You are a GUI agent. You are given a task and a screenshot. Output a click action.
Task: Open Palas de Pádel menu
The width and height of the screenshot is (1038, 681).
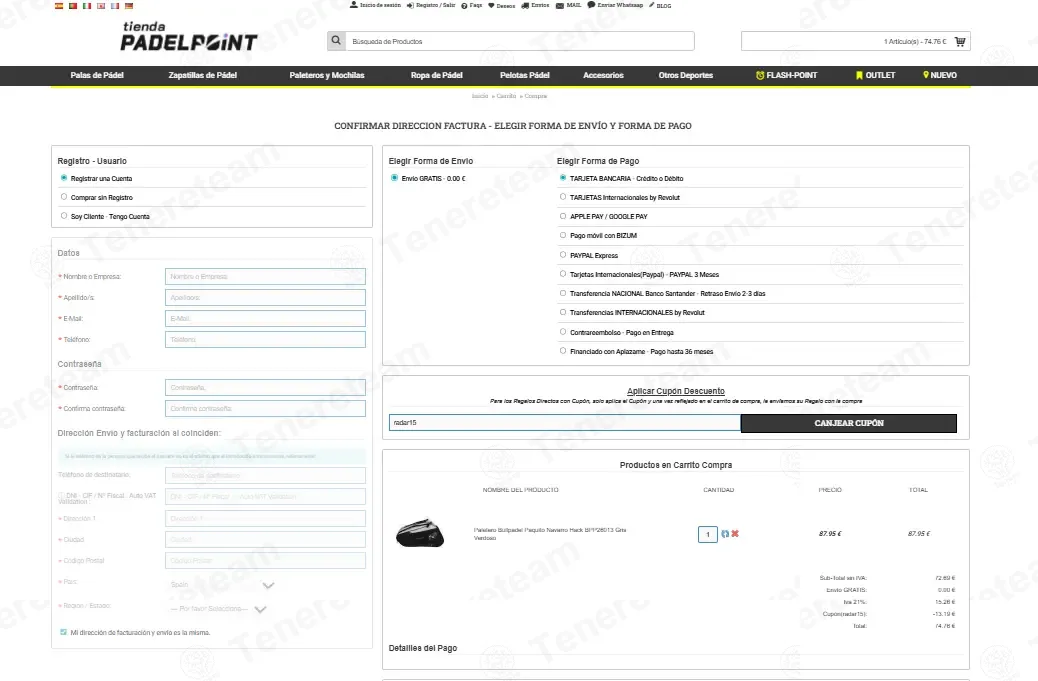click(x=97, y=75)
